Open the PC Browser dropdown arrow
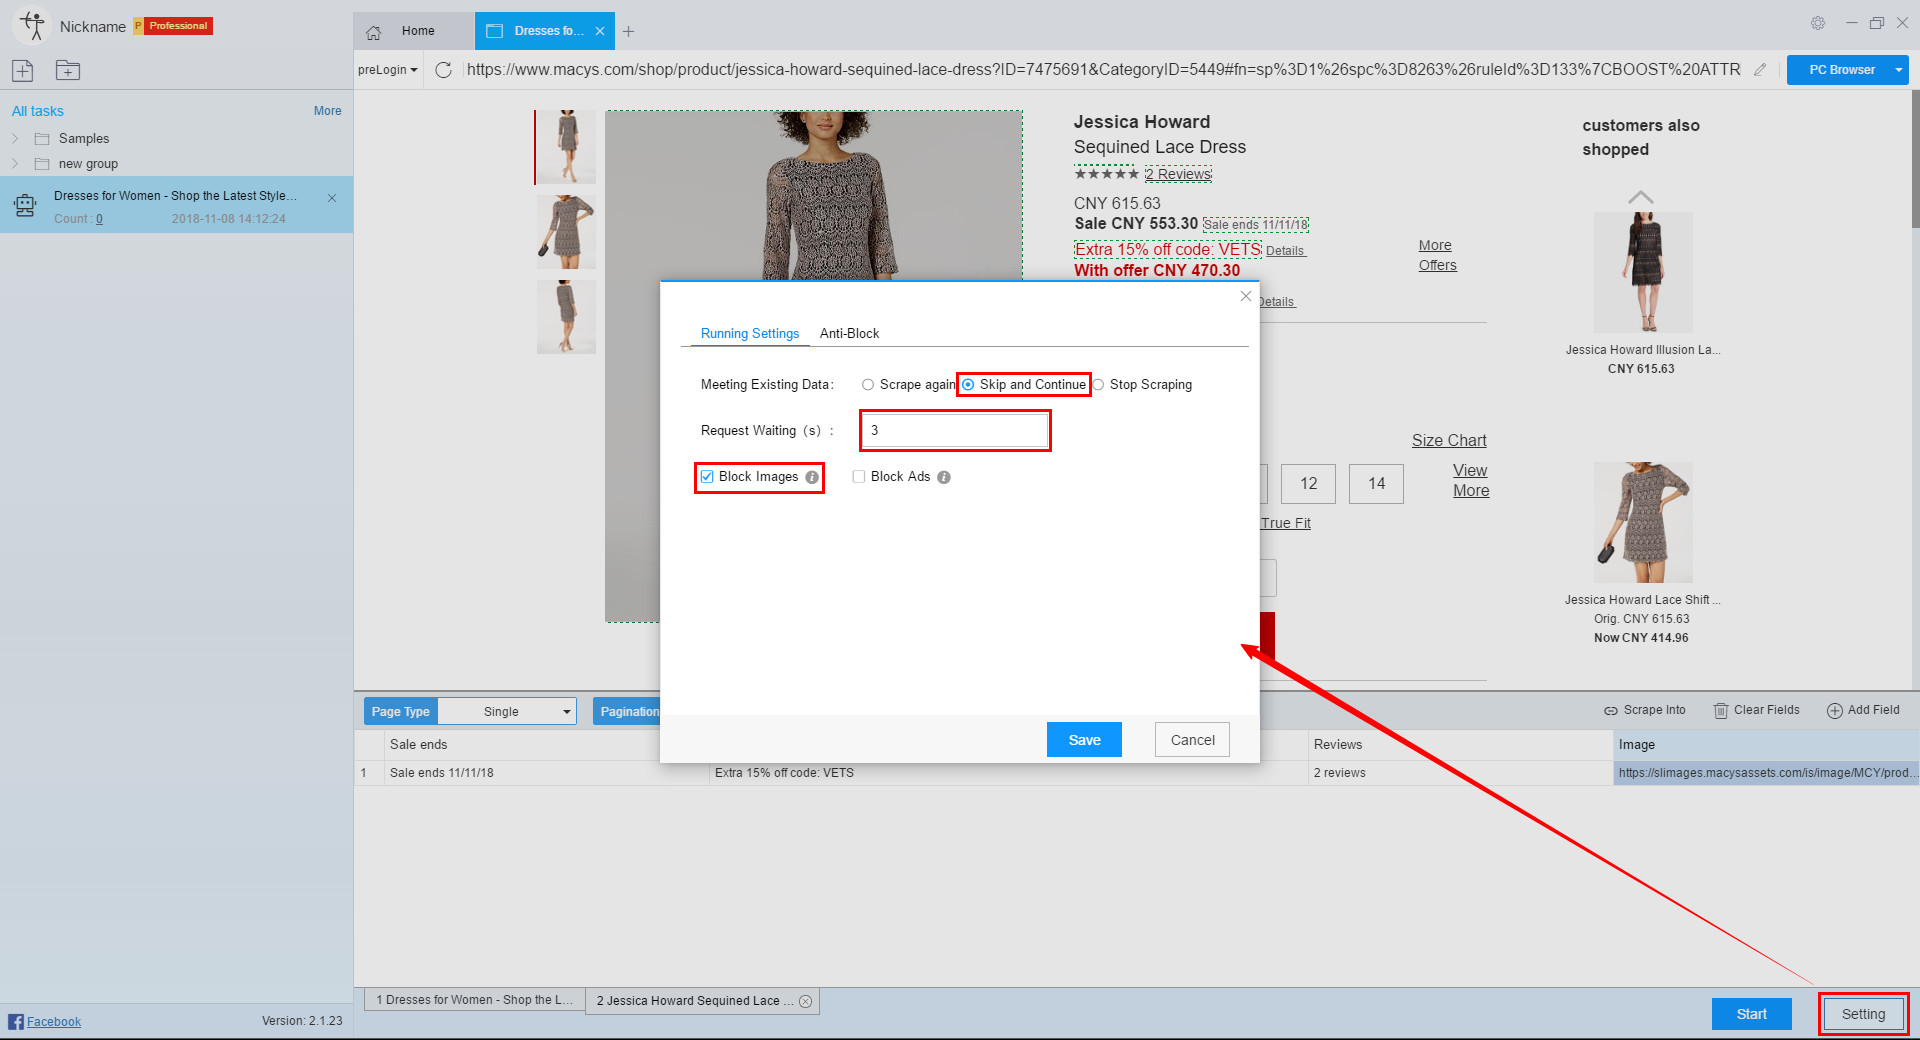This screenshot has height=1040, width=1920. coord(1898,70)
